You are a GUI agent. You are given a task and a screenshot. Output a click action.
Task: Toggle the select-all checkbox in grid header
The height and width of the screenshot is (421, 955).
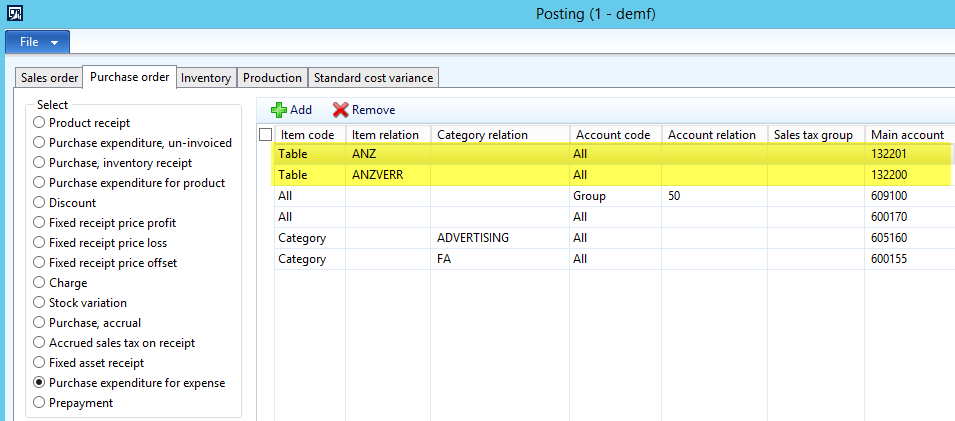coord(265,135)
